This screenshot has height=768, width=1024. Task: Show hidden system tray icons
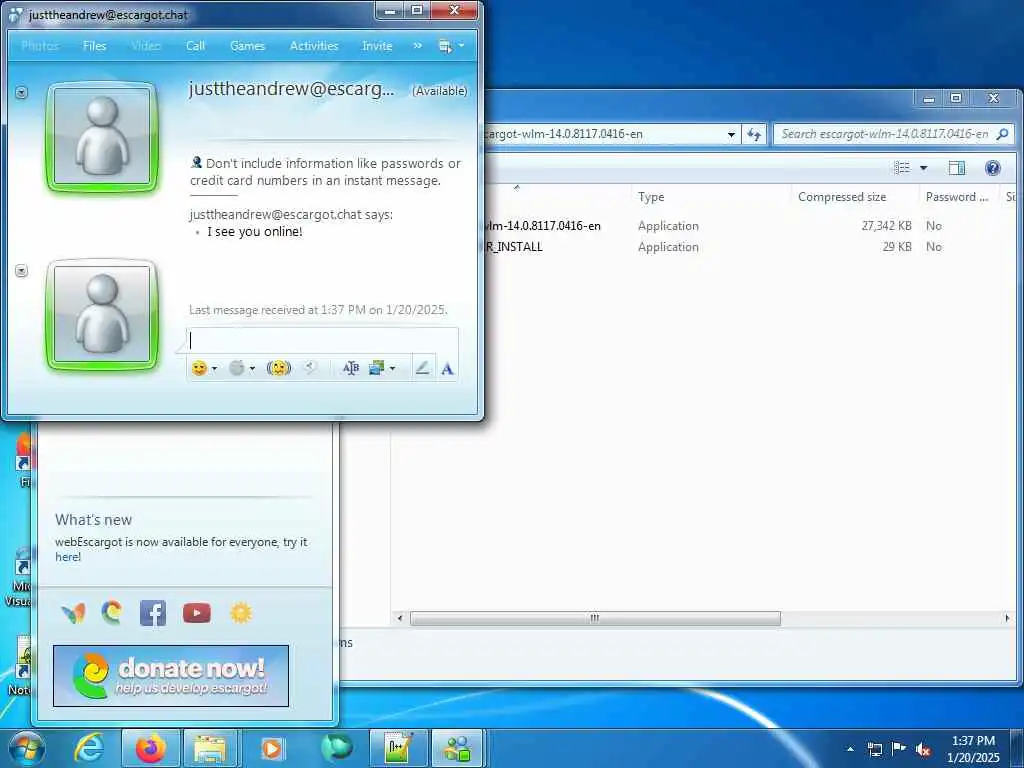click(x=850, y=749)
